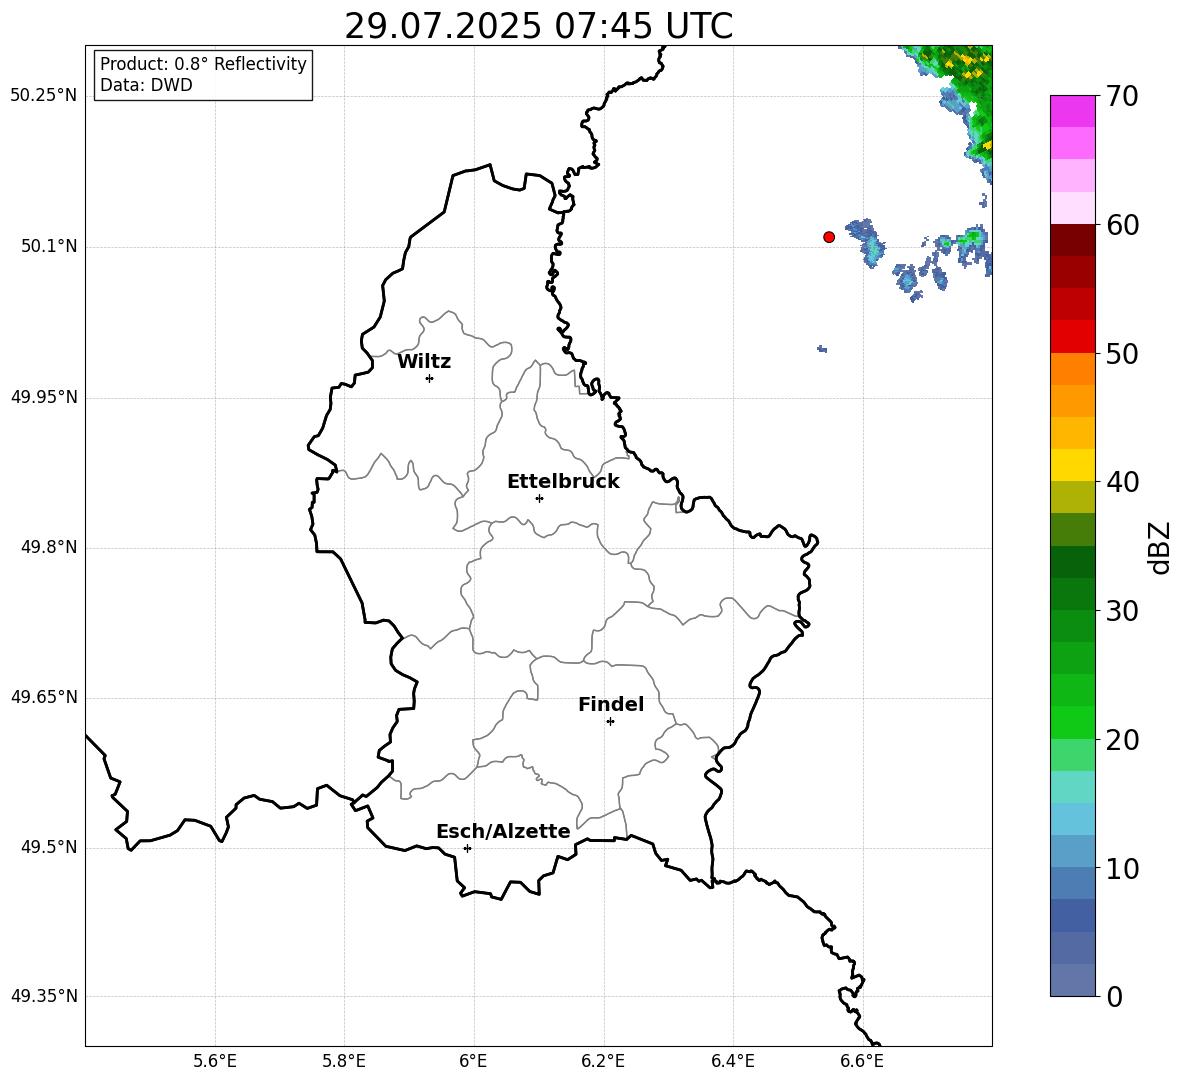The height and width of the screenshot is (1081, 1184).
Task: Click the 'Product: 0.8° Reflectivity' text
Action: 203,64
